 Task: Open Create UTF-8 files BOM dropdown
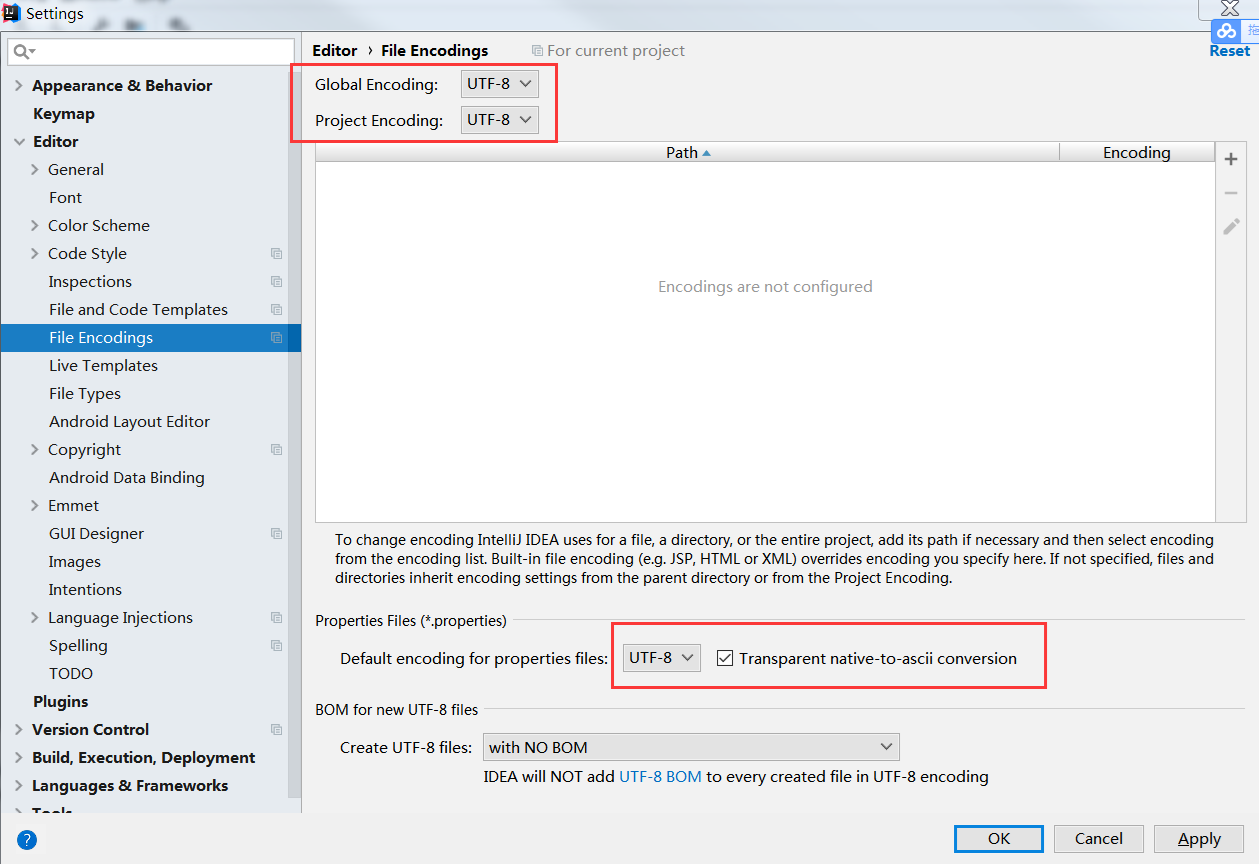pos(690,747)
